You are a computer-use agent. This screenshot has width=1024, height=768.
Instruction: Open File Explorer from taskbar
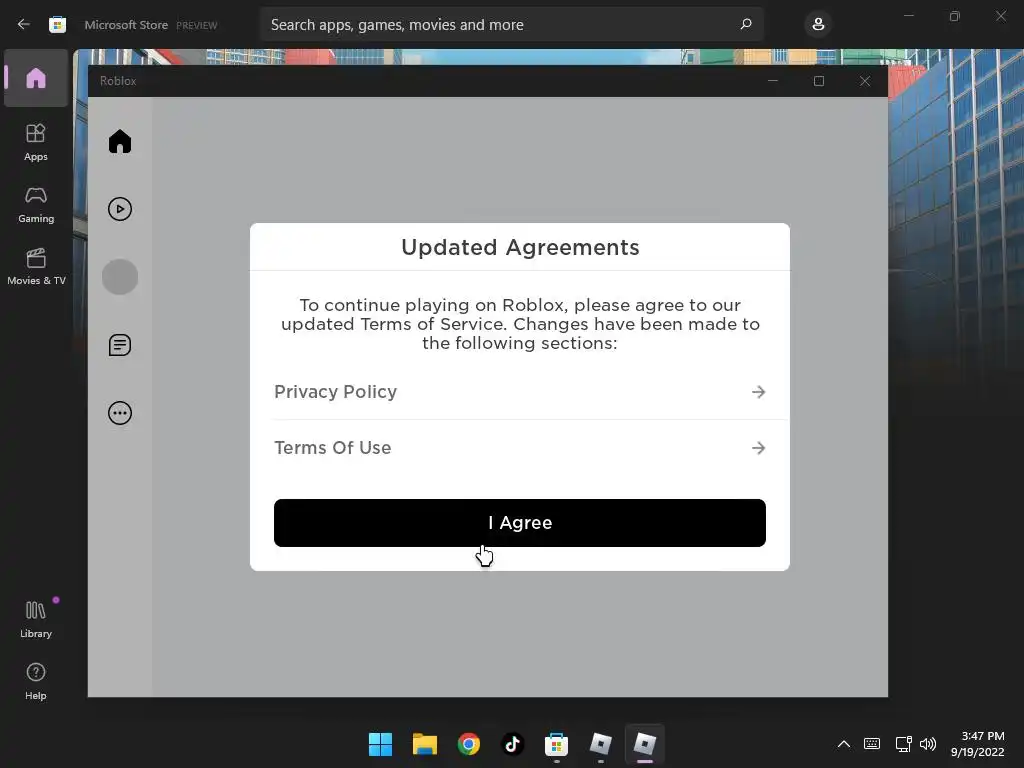coord(424,744)
